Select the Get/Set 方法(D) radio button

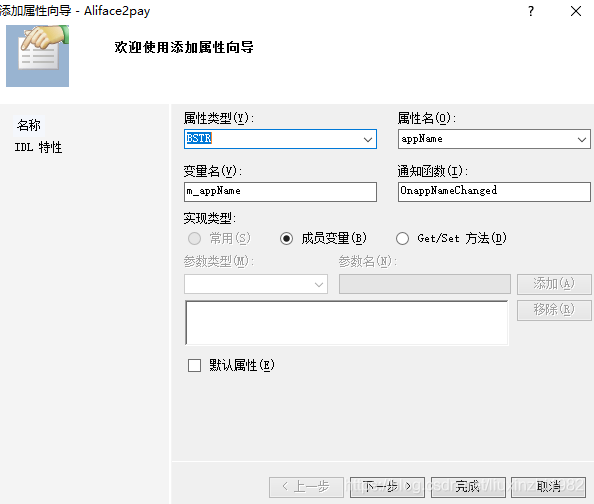click(402, 238)
